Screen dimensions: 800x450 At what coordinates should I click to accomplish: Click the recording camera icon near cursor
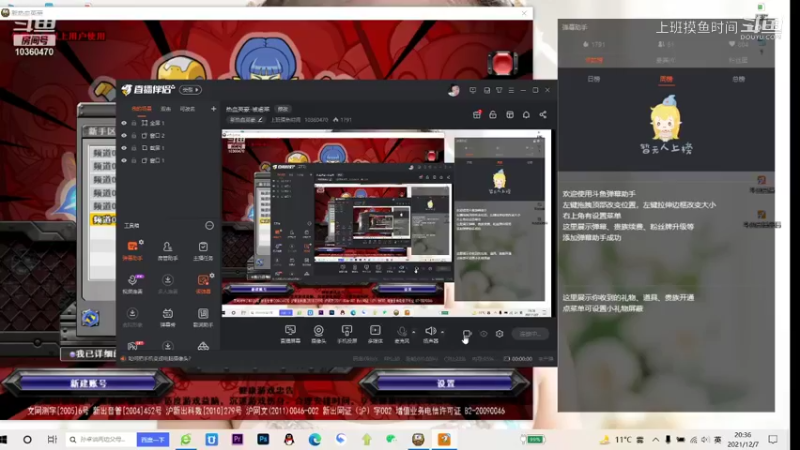click(466, 334)
